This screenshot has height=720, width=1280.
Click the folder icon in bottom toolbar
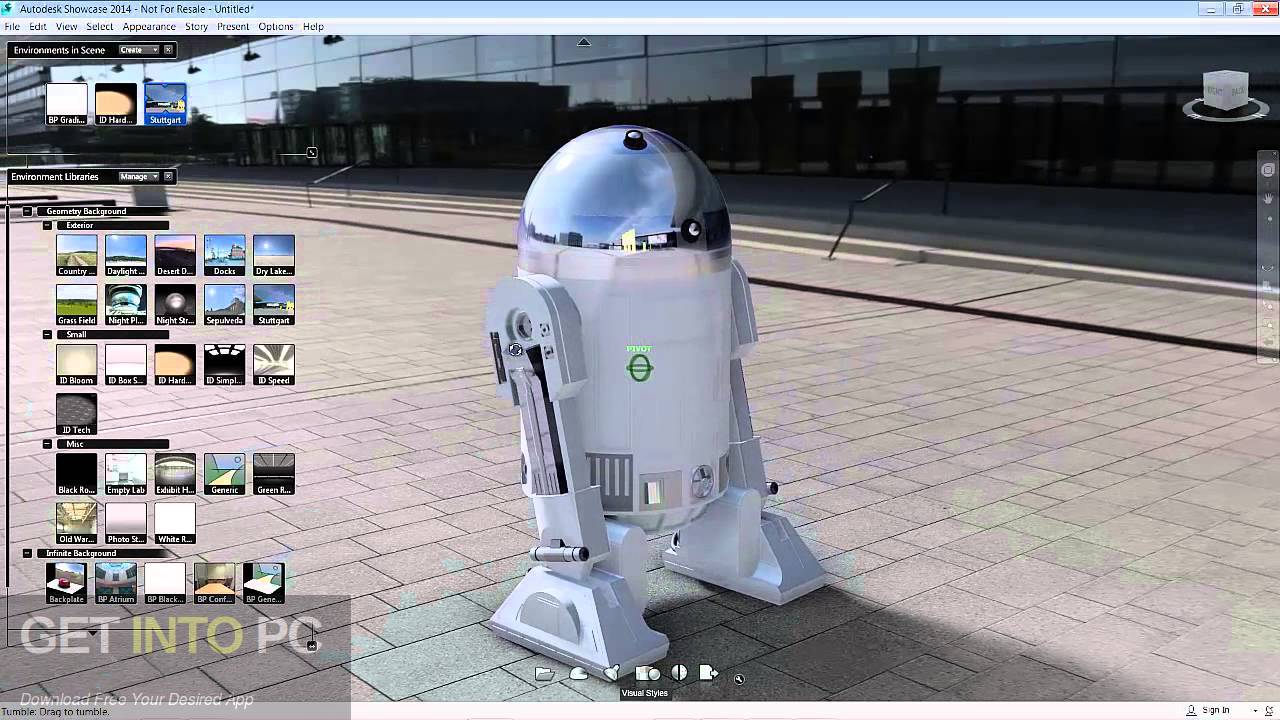tap(544, 674)
